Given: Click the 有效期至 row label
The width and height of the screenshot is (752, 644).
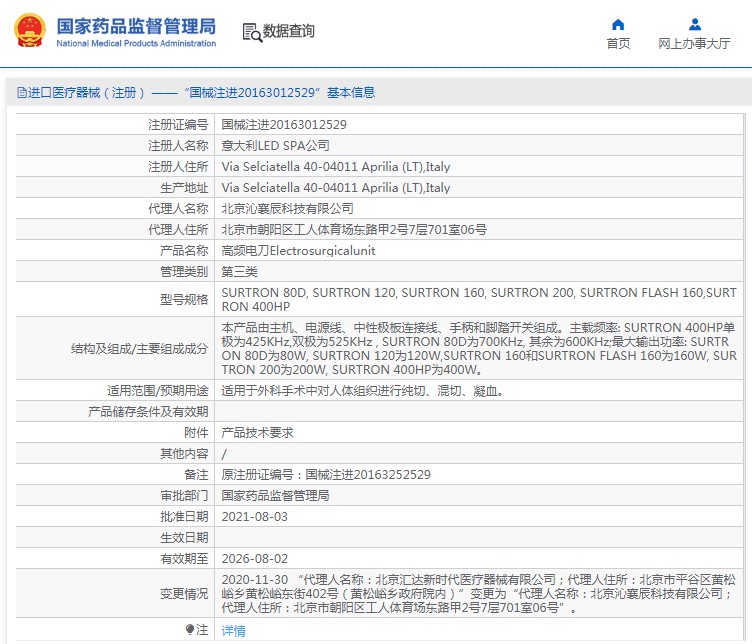Looking at the screenshot, I should point(184,559).
